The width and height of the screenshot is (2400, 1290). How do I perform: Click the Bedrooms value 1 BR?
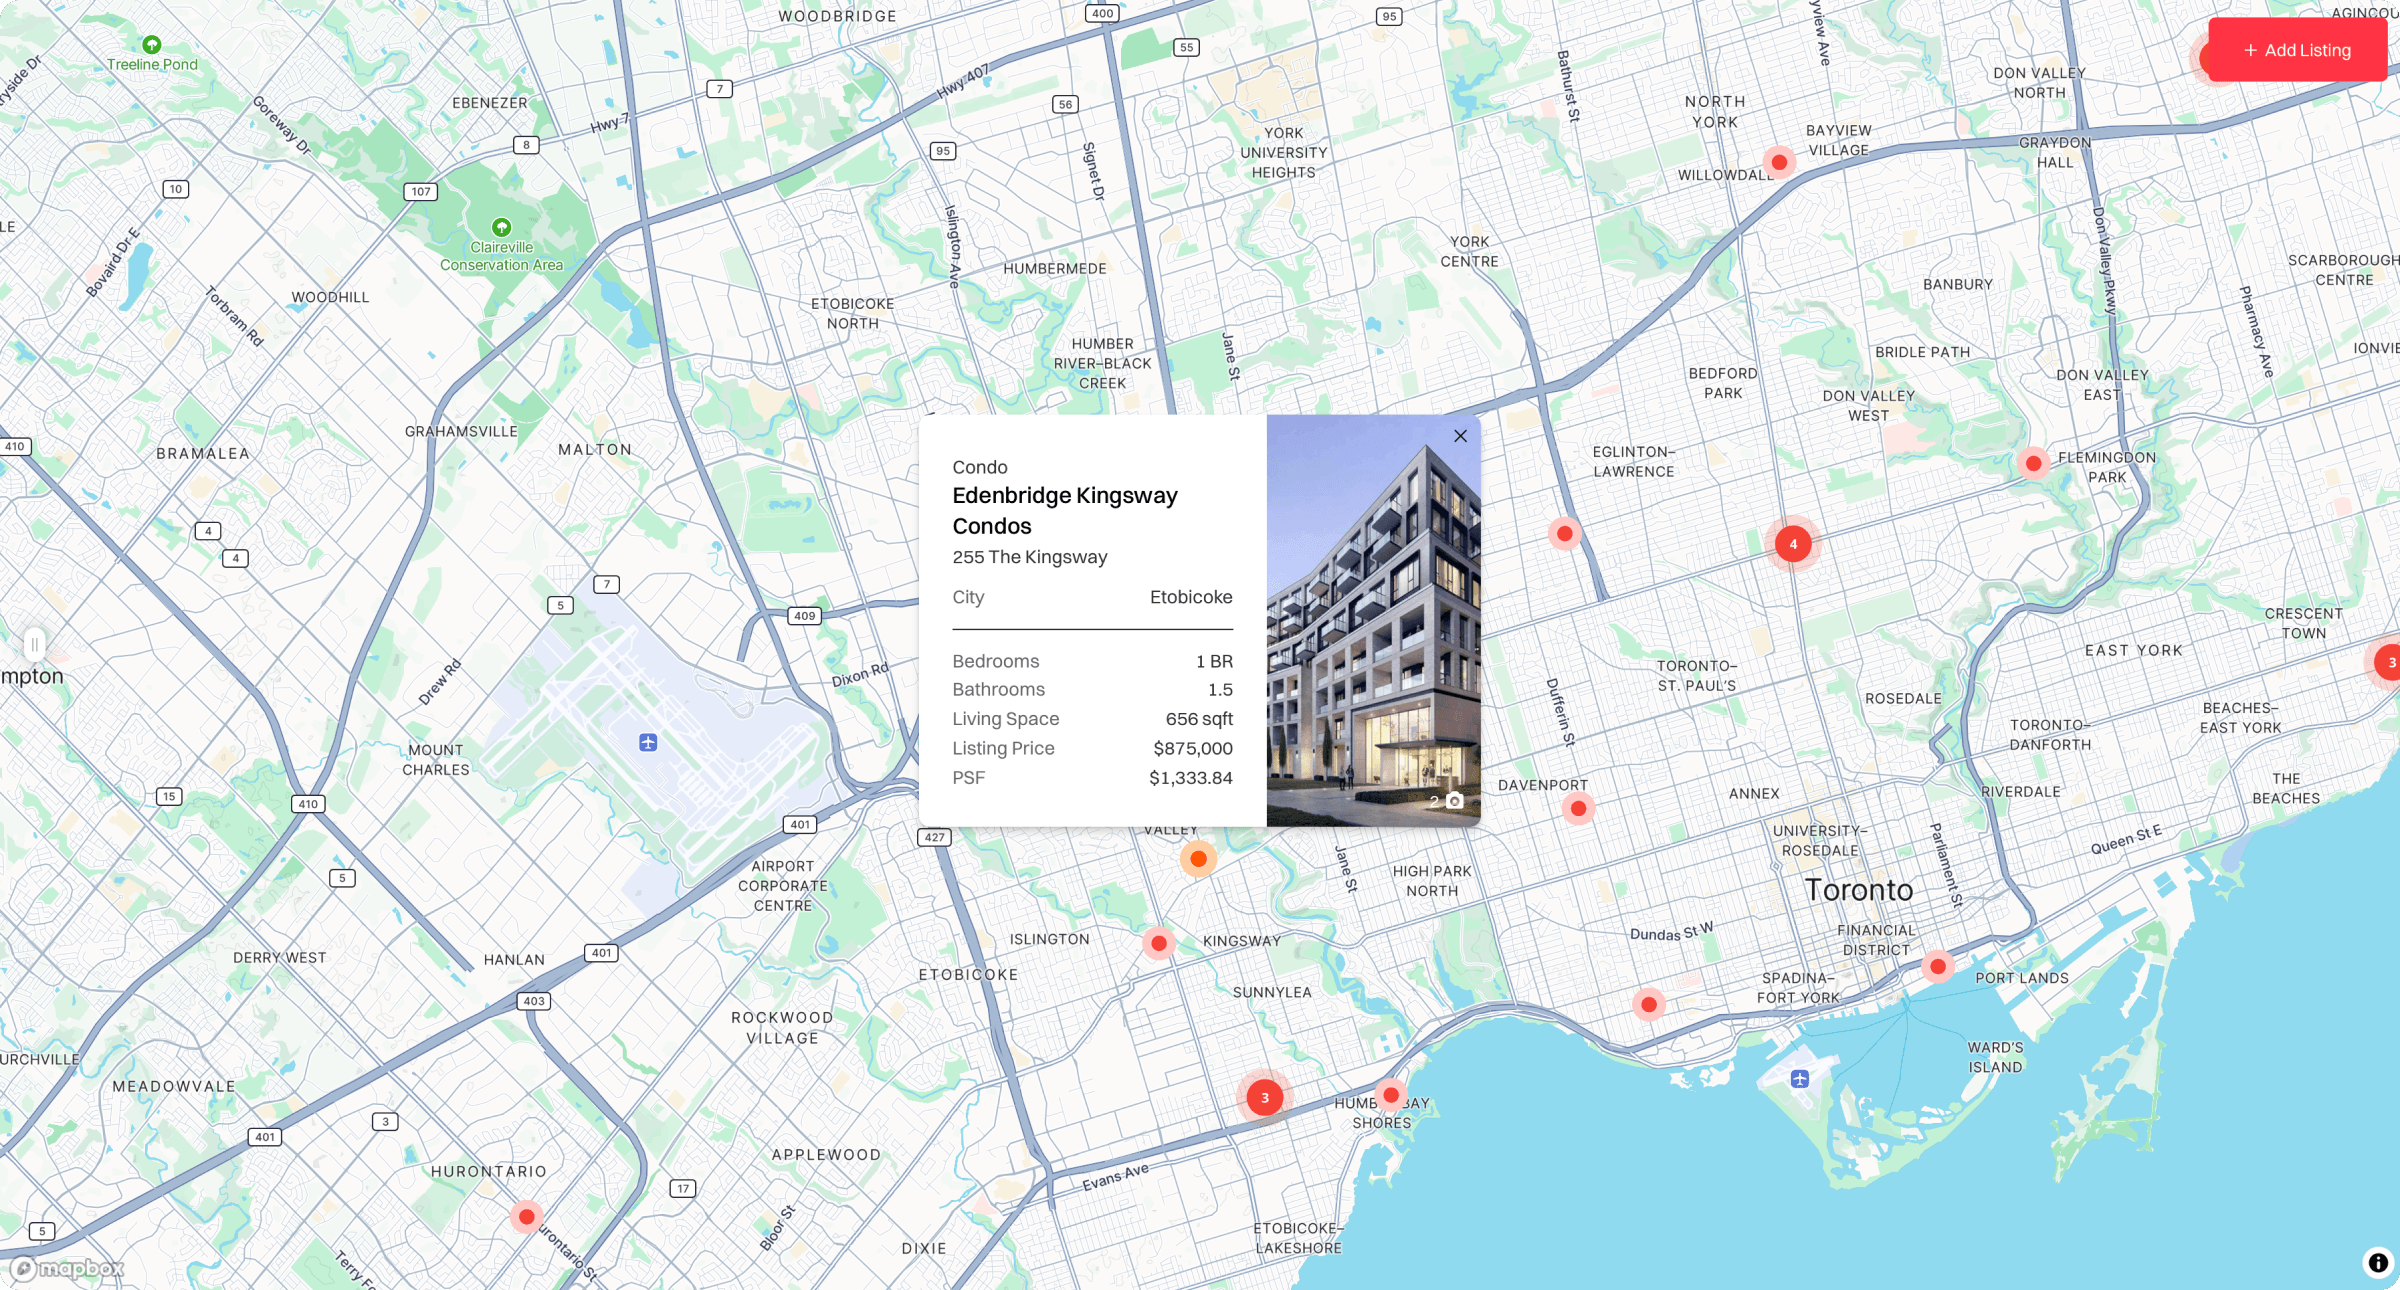point(1214,661)
